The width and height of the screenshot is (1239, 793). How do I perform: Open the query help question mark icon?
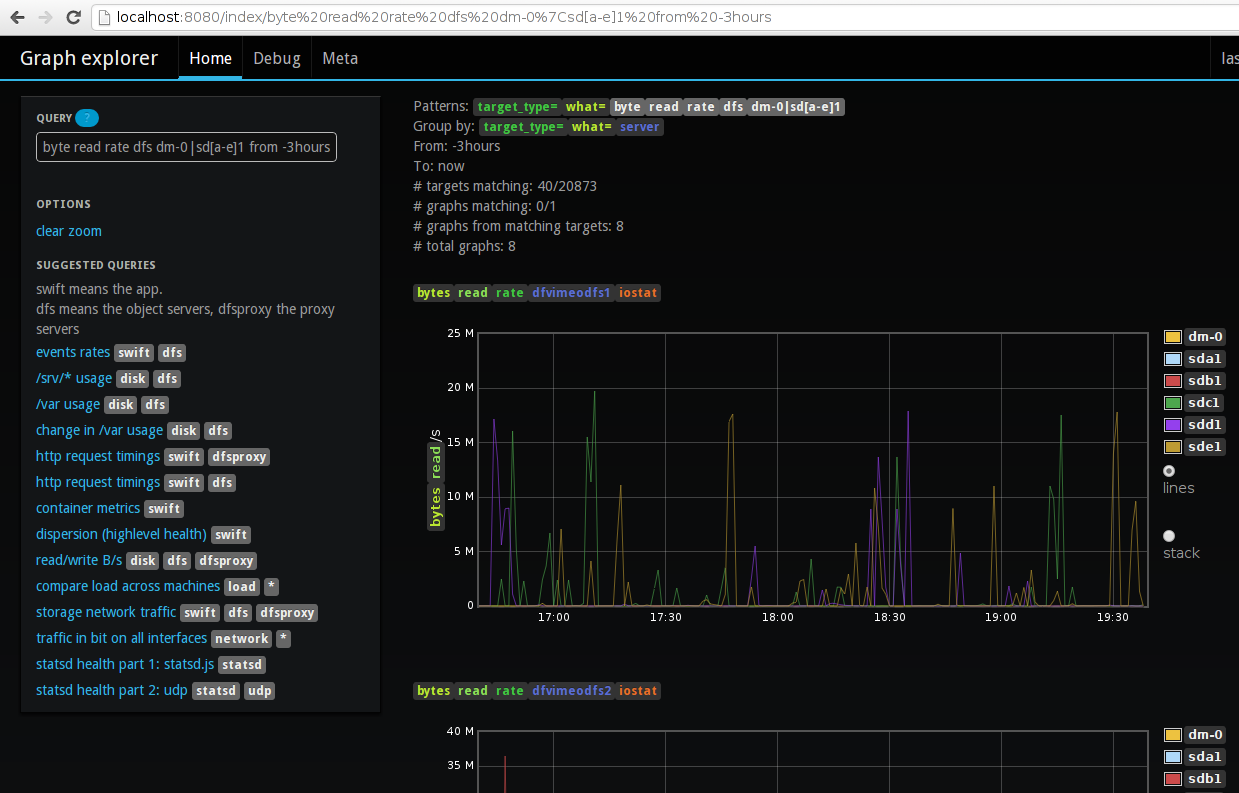pos(87,118)
